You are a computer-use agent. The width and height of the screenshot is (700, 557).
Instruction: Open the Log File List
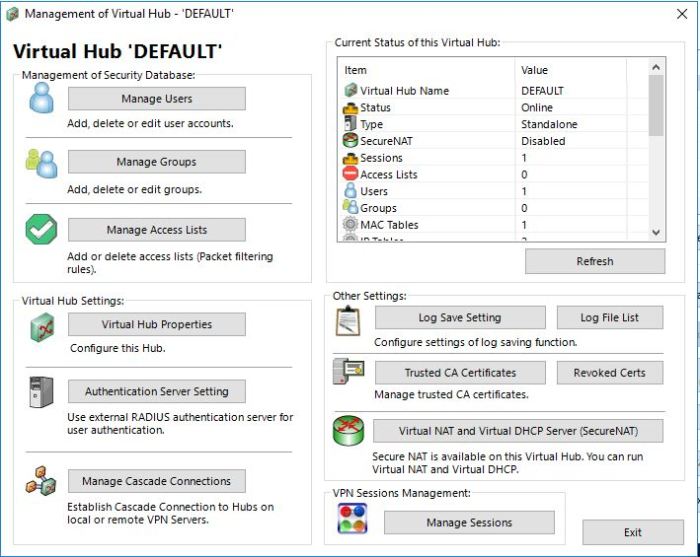609,318
